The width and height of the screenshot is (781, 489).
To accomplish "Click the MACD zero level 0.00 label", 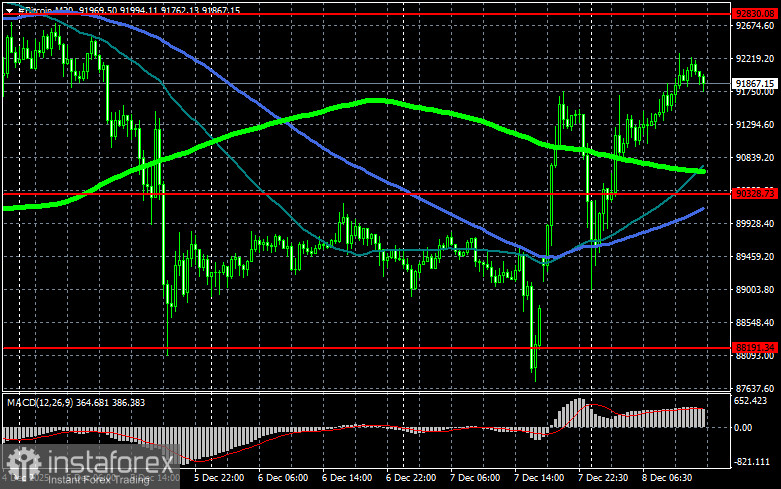I will pyautogui.click(x=743, y=427).
